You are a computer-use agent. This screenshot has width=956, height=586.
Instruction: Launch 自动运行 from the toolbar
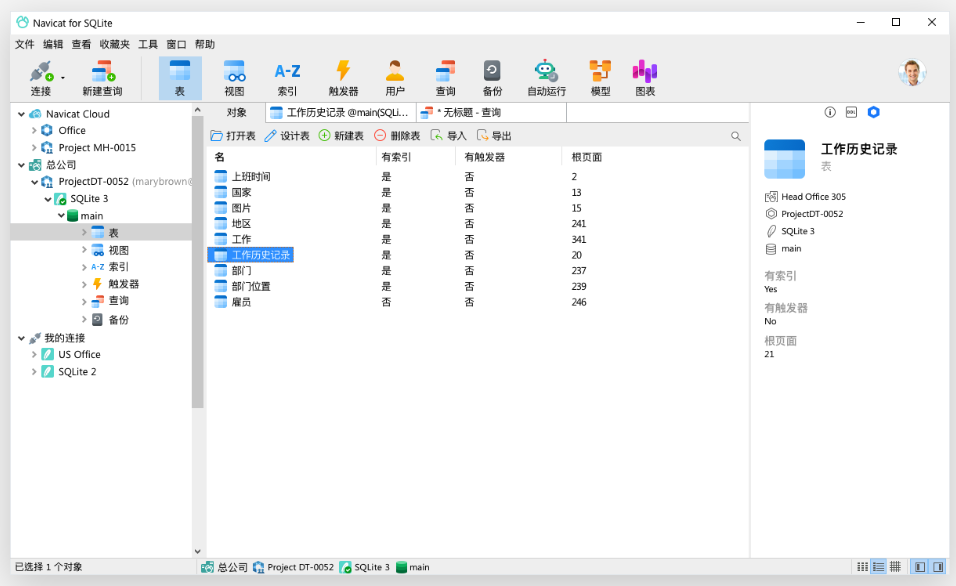point(545,75)
